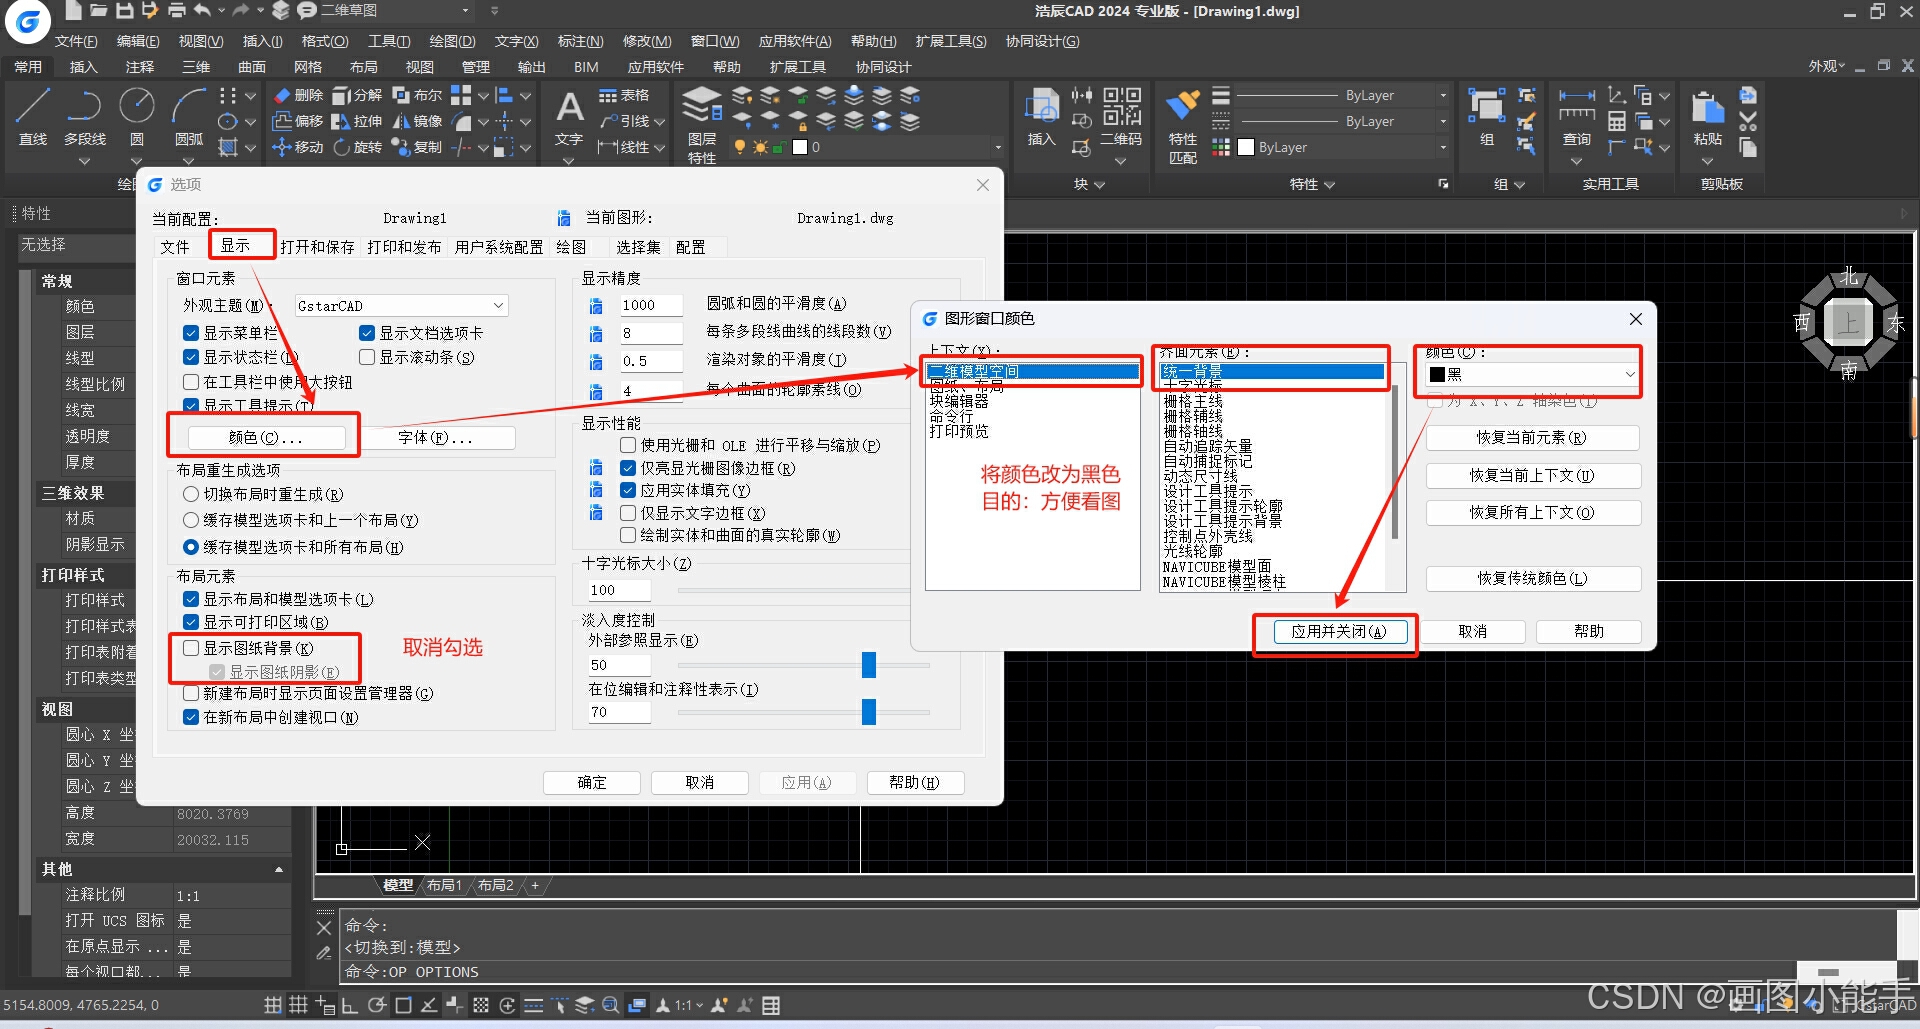
Task: Open the 外观 dropdown at ribbon right
Action: tap(1826, 66)
